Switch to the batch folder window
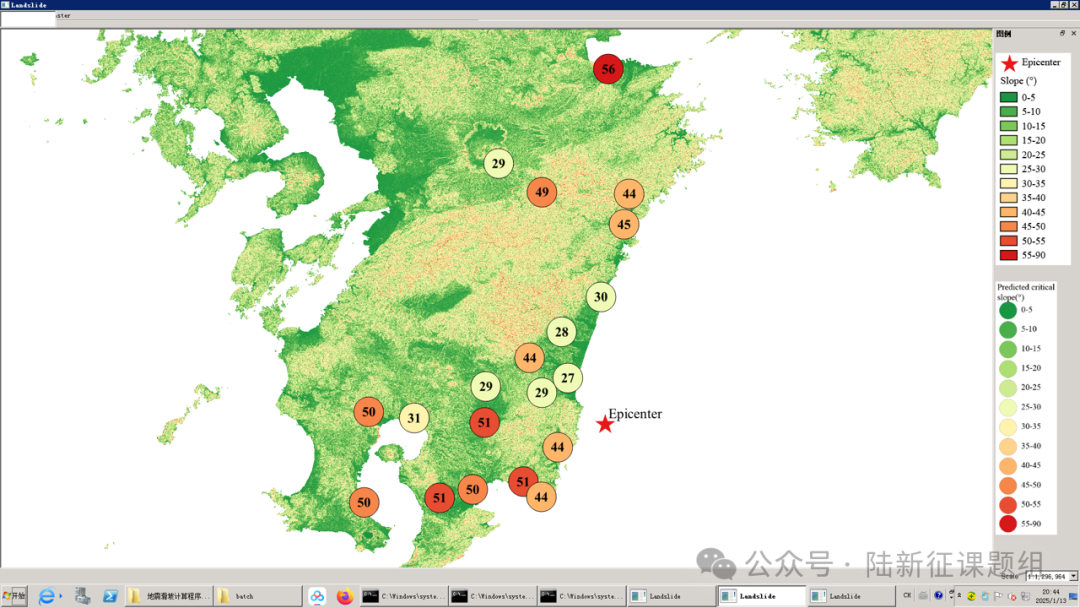The image size is (1080, 608). click(257, 596)
